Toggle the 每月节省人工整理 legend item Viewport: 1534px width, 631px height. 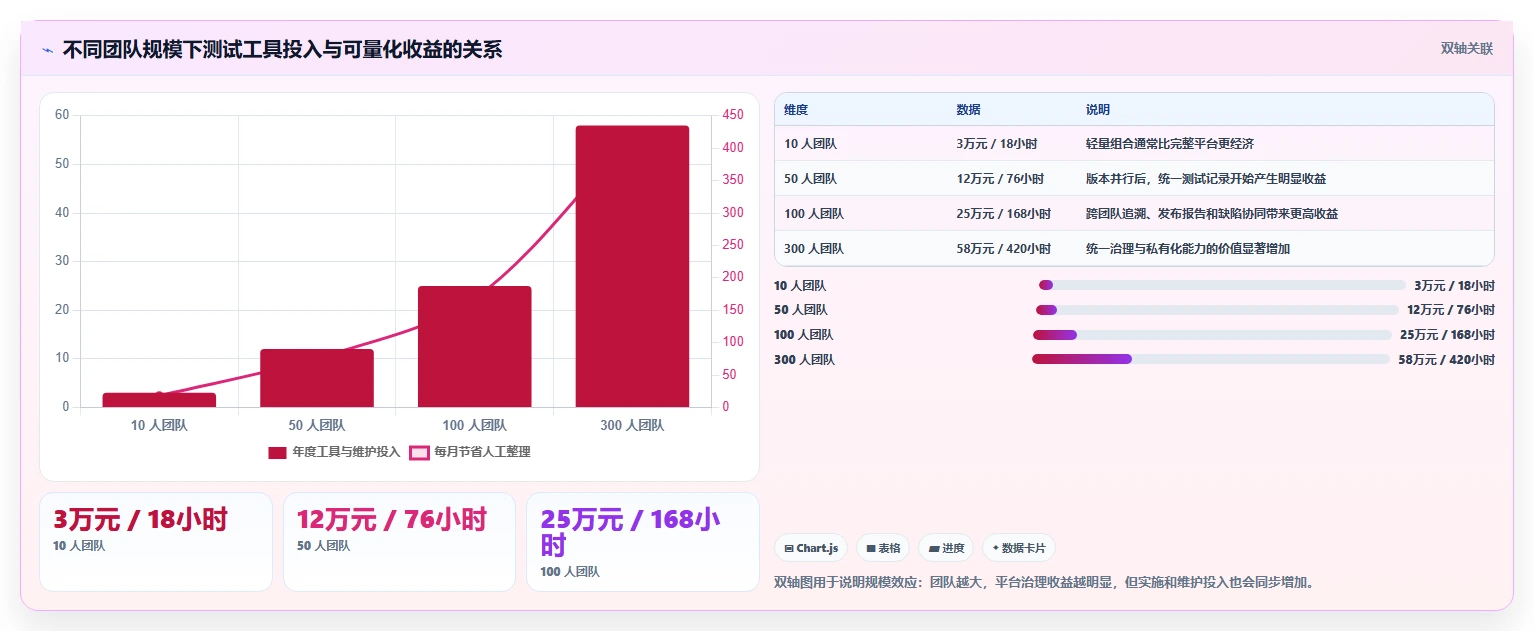470,452
